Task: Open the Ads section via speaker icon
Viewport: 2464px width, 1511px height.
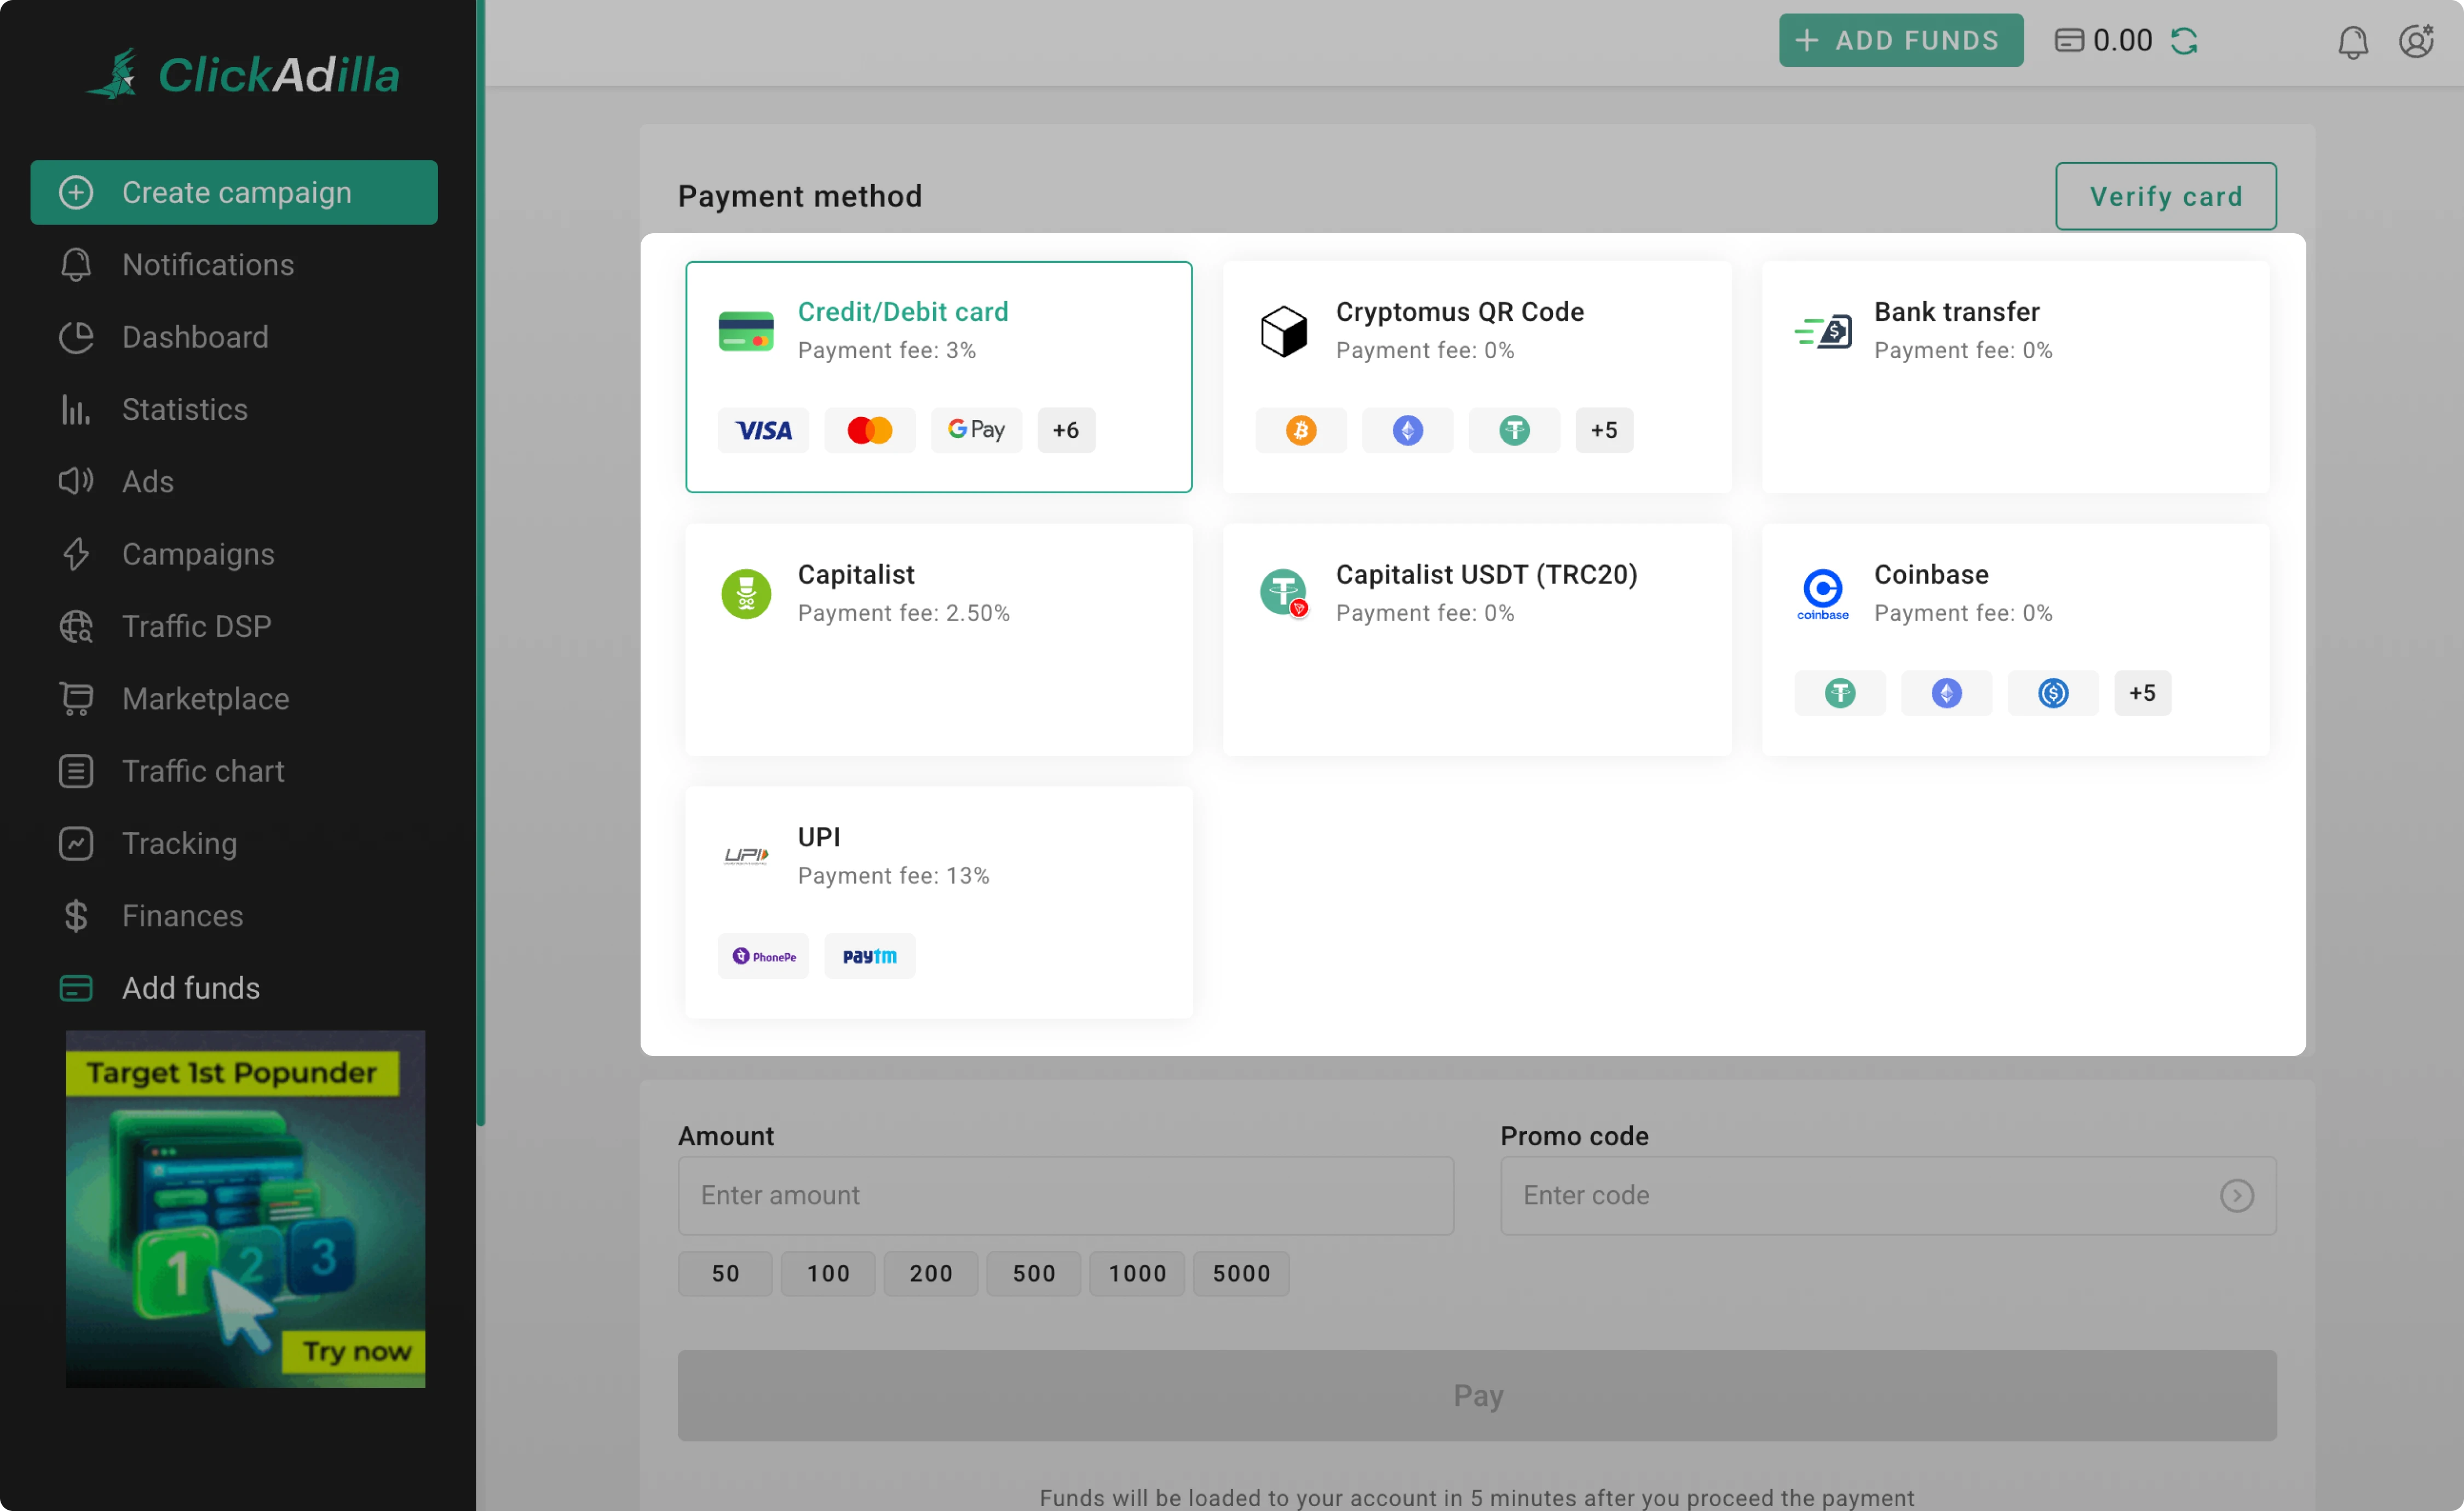Action: (x=76, y=481)
